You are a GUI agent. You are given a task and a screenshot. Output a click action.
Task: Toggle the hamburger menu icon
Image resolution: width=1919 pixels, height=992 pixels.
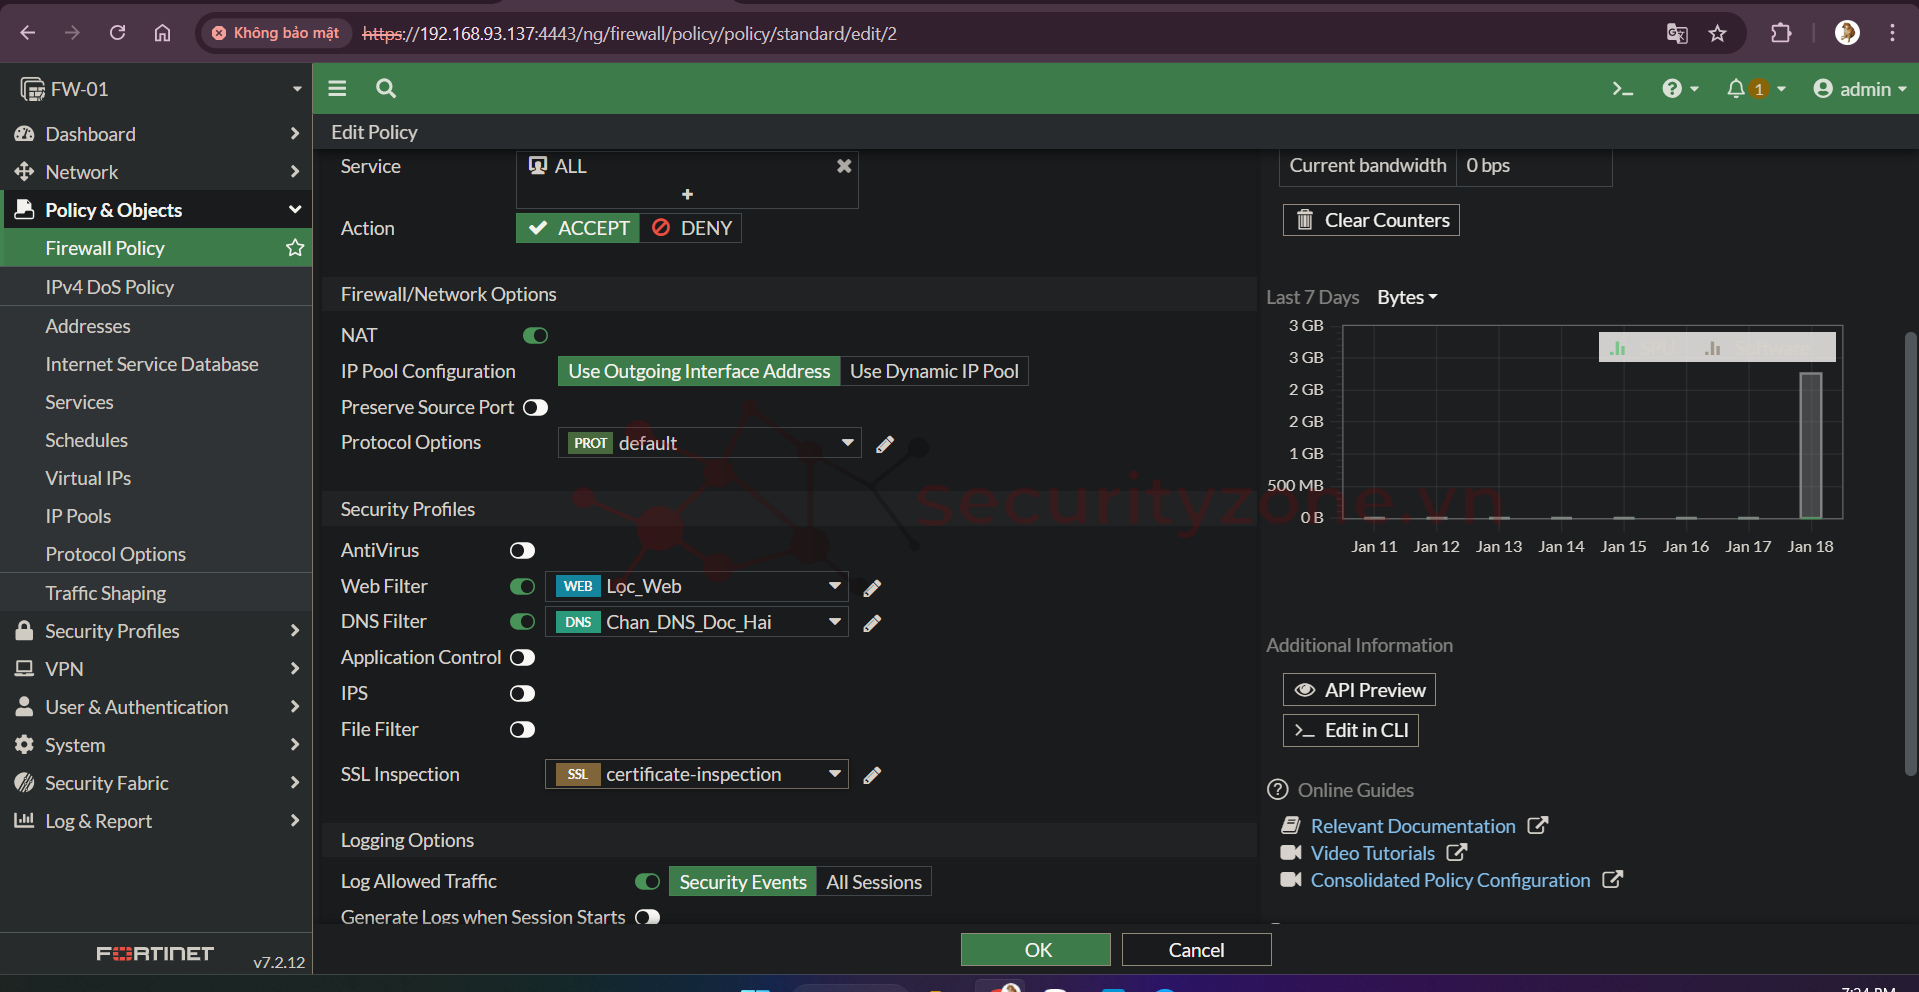[x=337, y=89]
